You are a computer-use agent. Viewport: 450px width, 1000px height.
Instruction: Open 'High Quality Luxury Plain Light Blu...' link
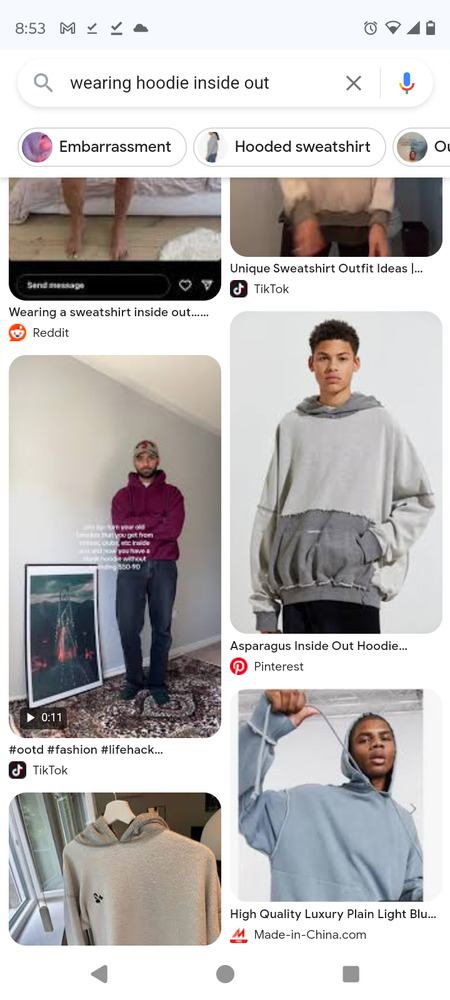[x=333, y=915]
